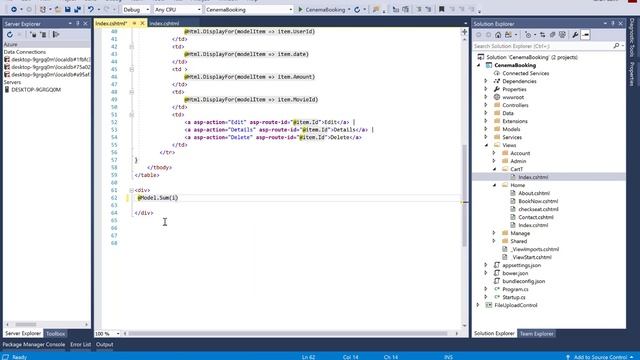Click the Sync with Active Document icon
Viewport: 640px width, 360px height.
tap(542, 35)
